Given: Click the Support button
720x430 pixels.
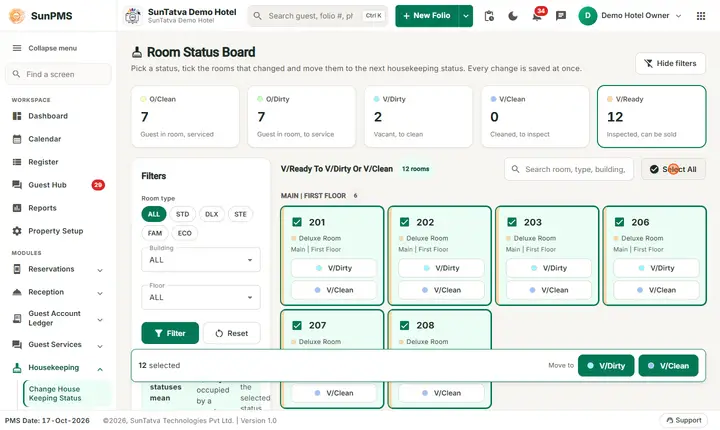Looking at the screenshot, I should point(683,420).
